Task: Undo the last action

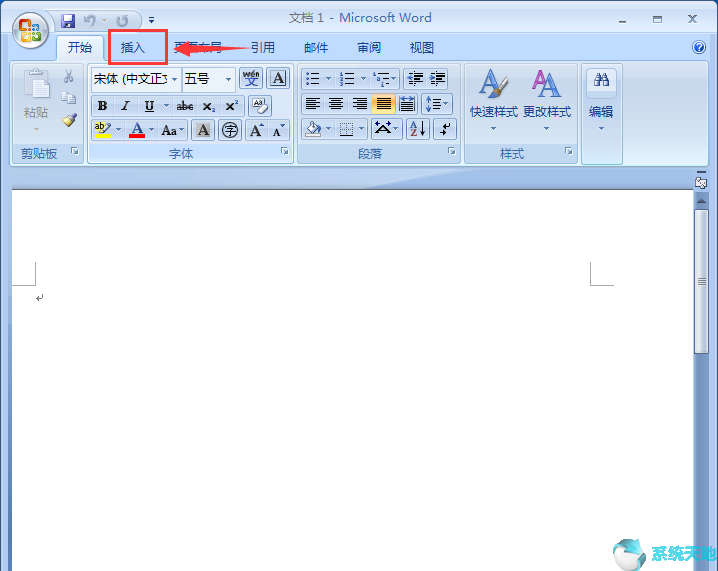Action: (x=90, y=21)
